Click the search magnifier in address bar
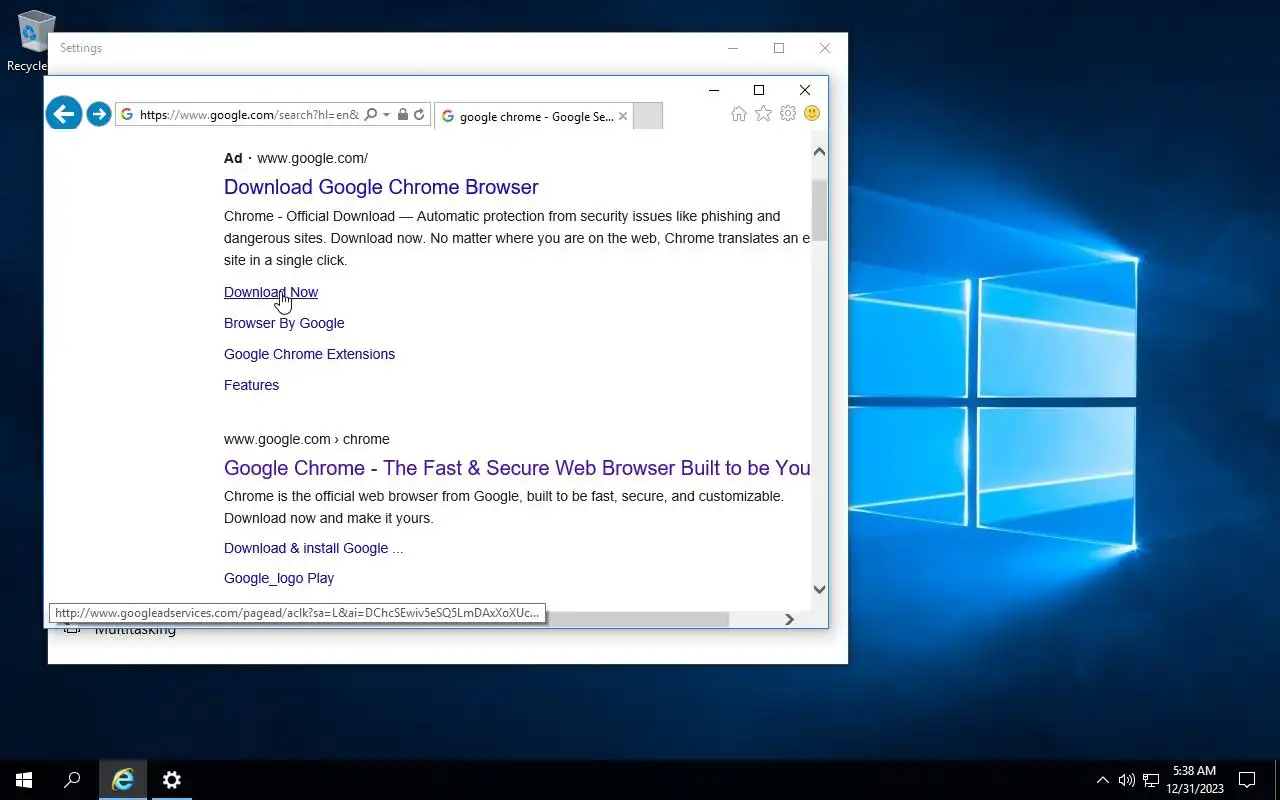 tap(371, 115)
